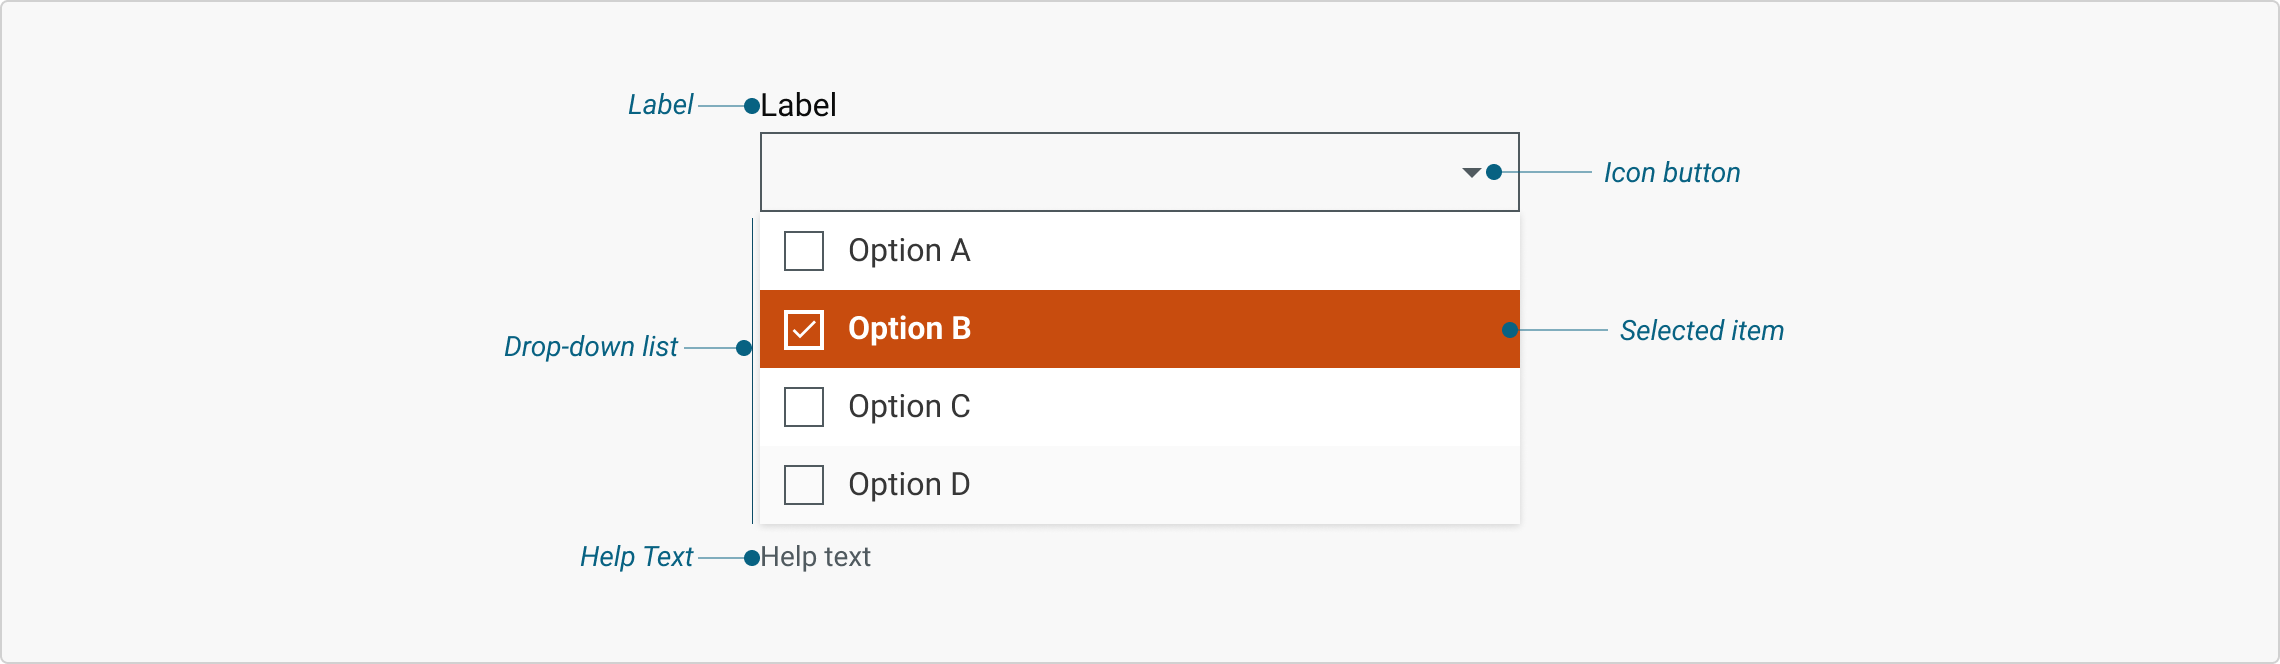This screenshot has height=664, width=2280.
Task: Click the gray Help text below list
Action: coord(815,556)
